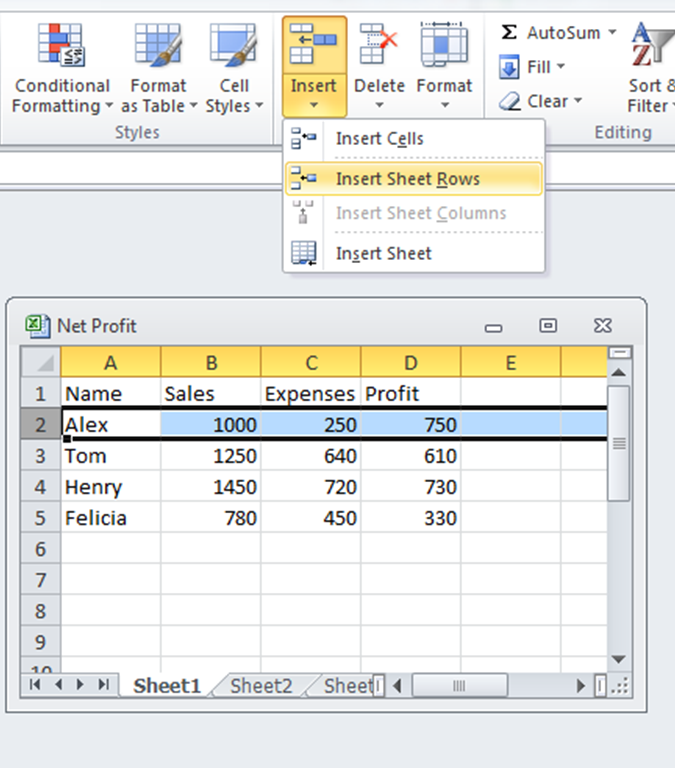
Task: Select the cell containing Felicia
Action: pos(111,518)
